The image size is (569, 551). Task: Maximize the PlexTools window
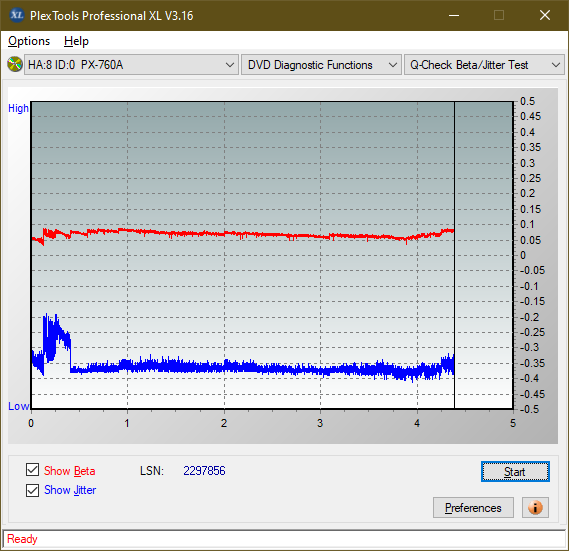click(x=499, y=15)
